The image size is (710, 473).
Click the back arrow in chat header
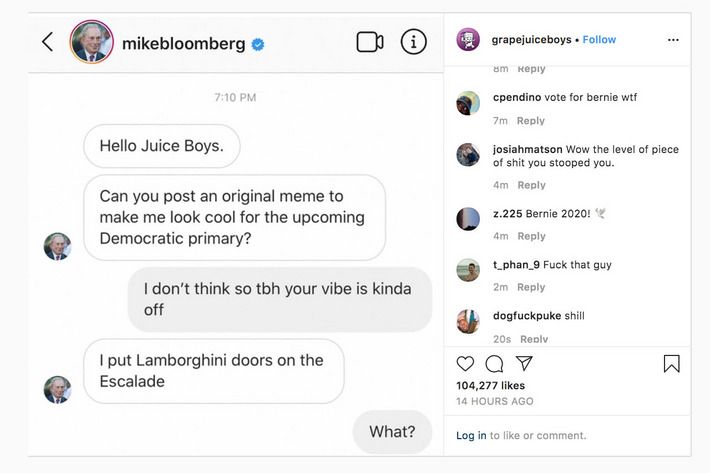pos(47,42)
